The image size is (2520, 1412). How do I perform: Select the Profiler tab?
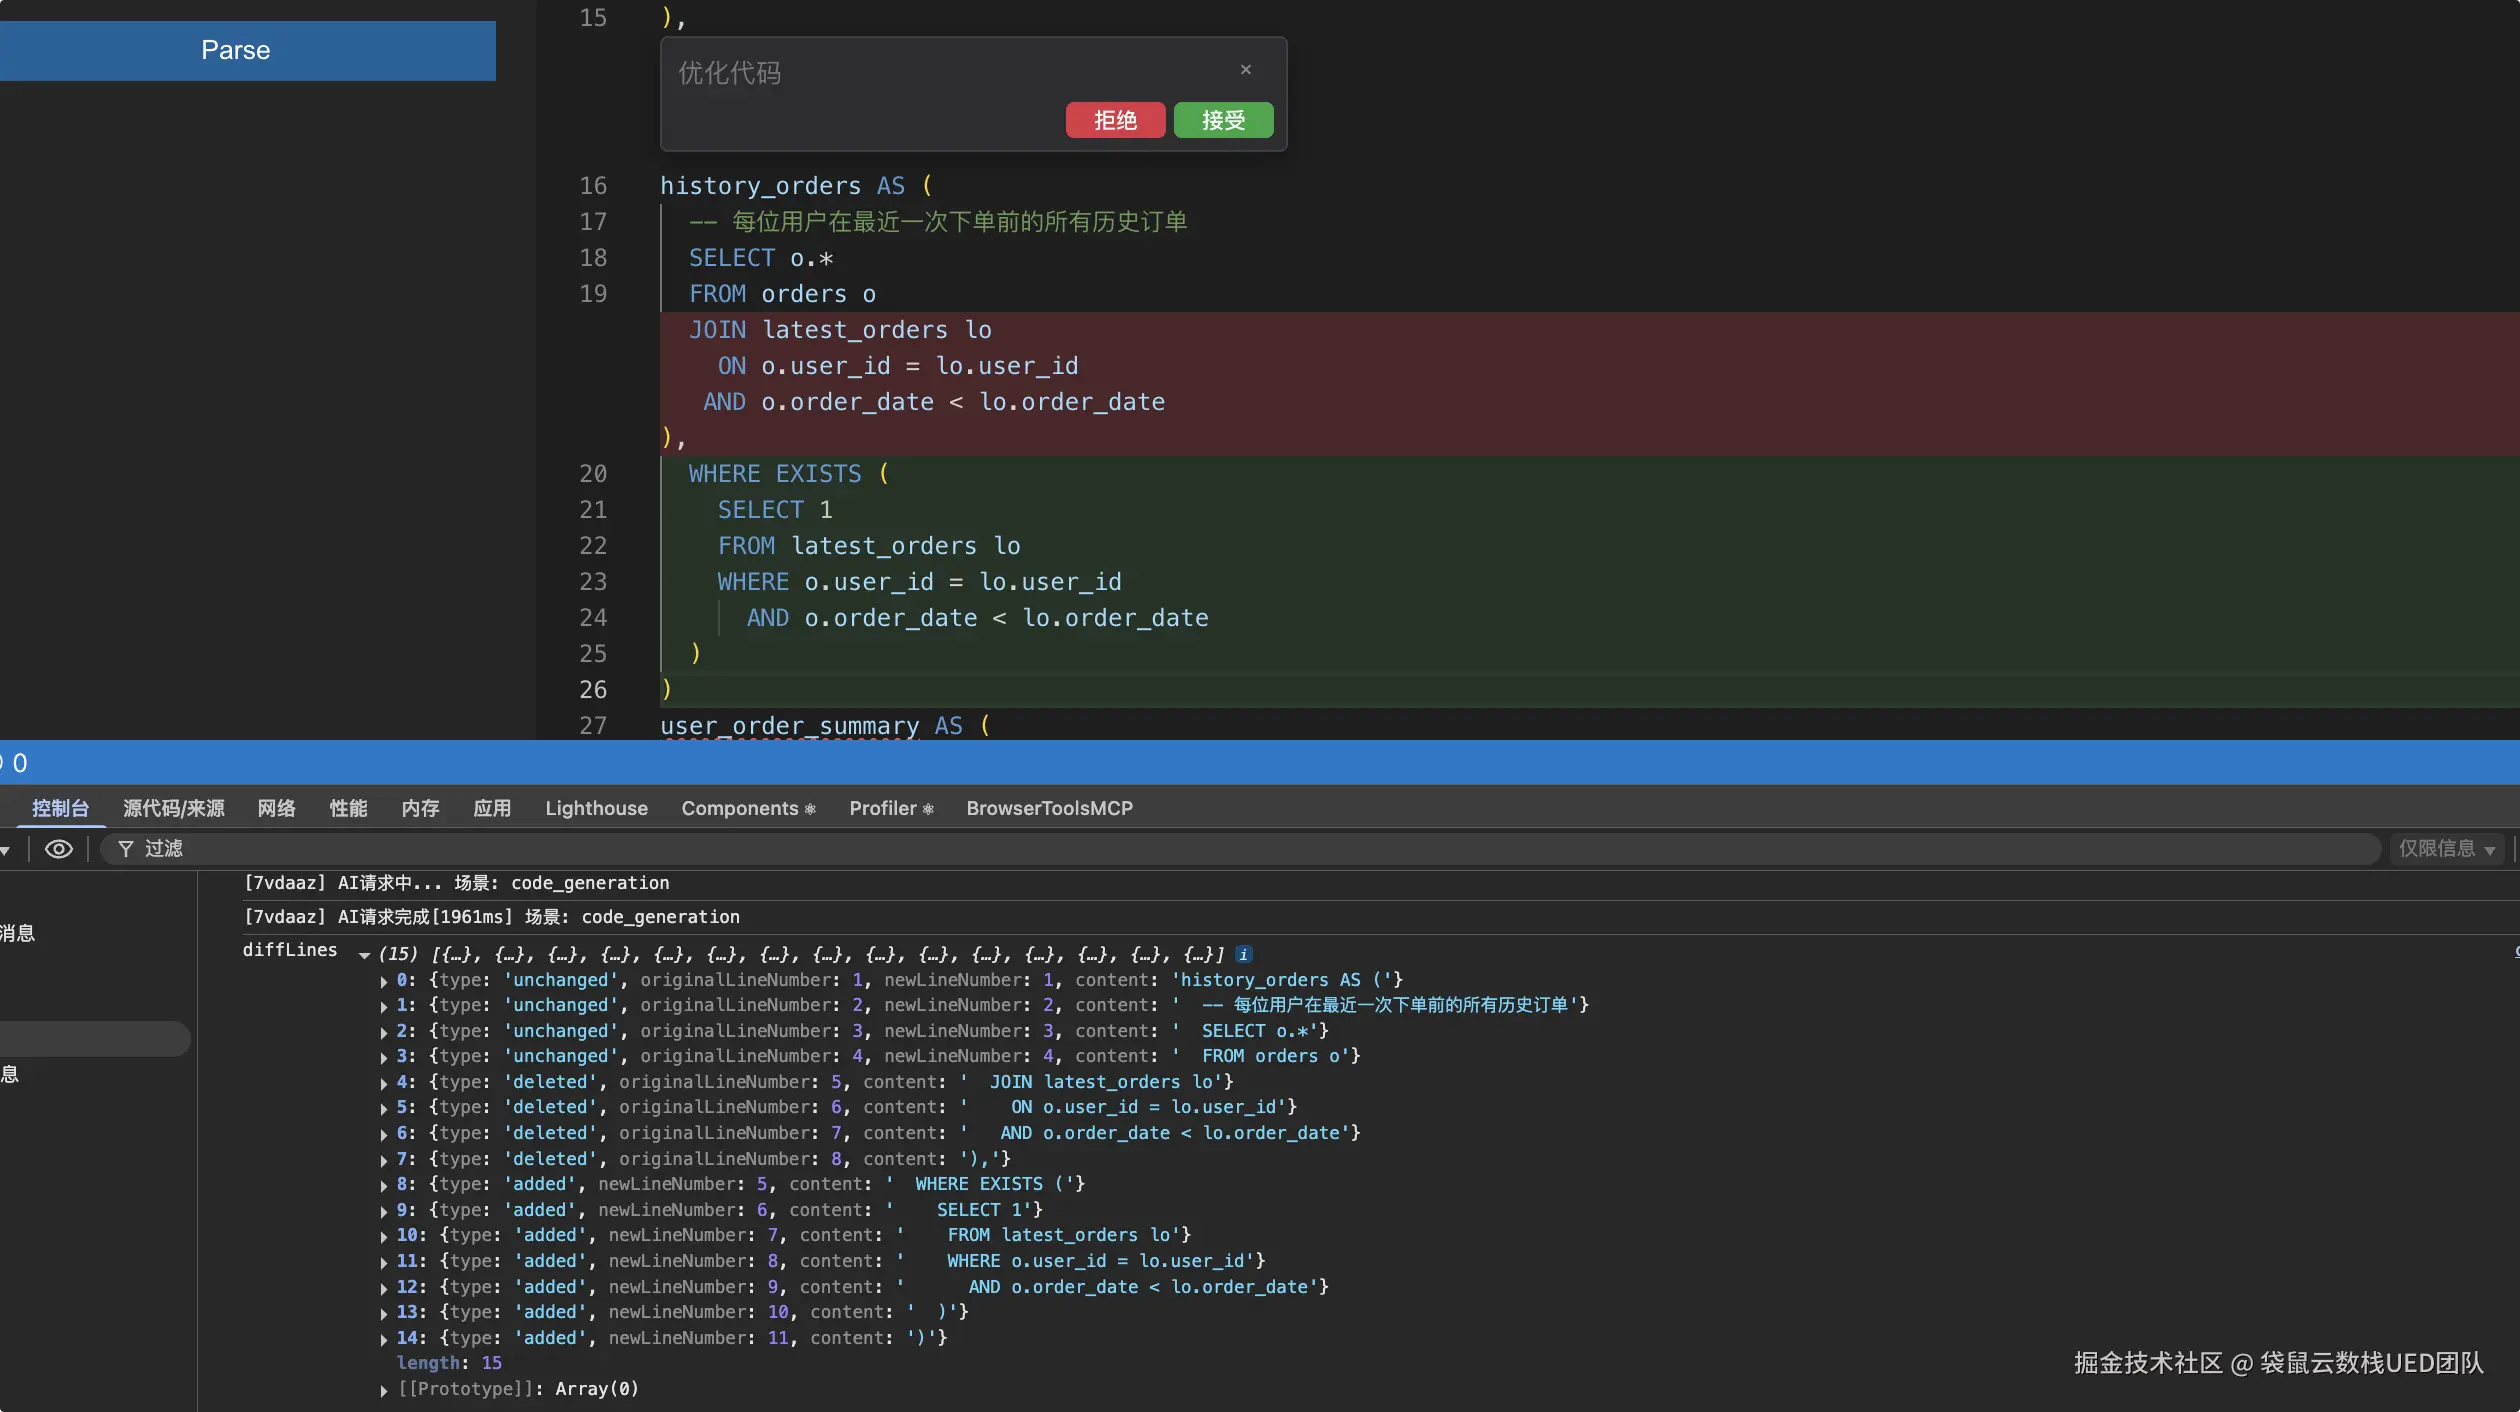tap(890, 808)
